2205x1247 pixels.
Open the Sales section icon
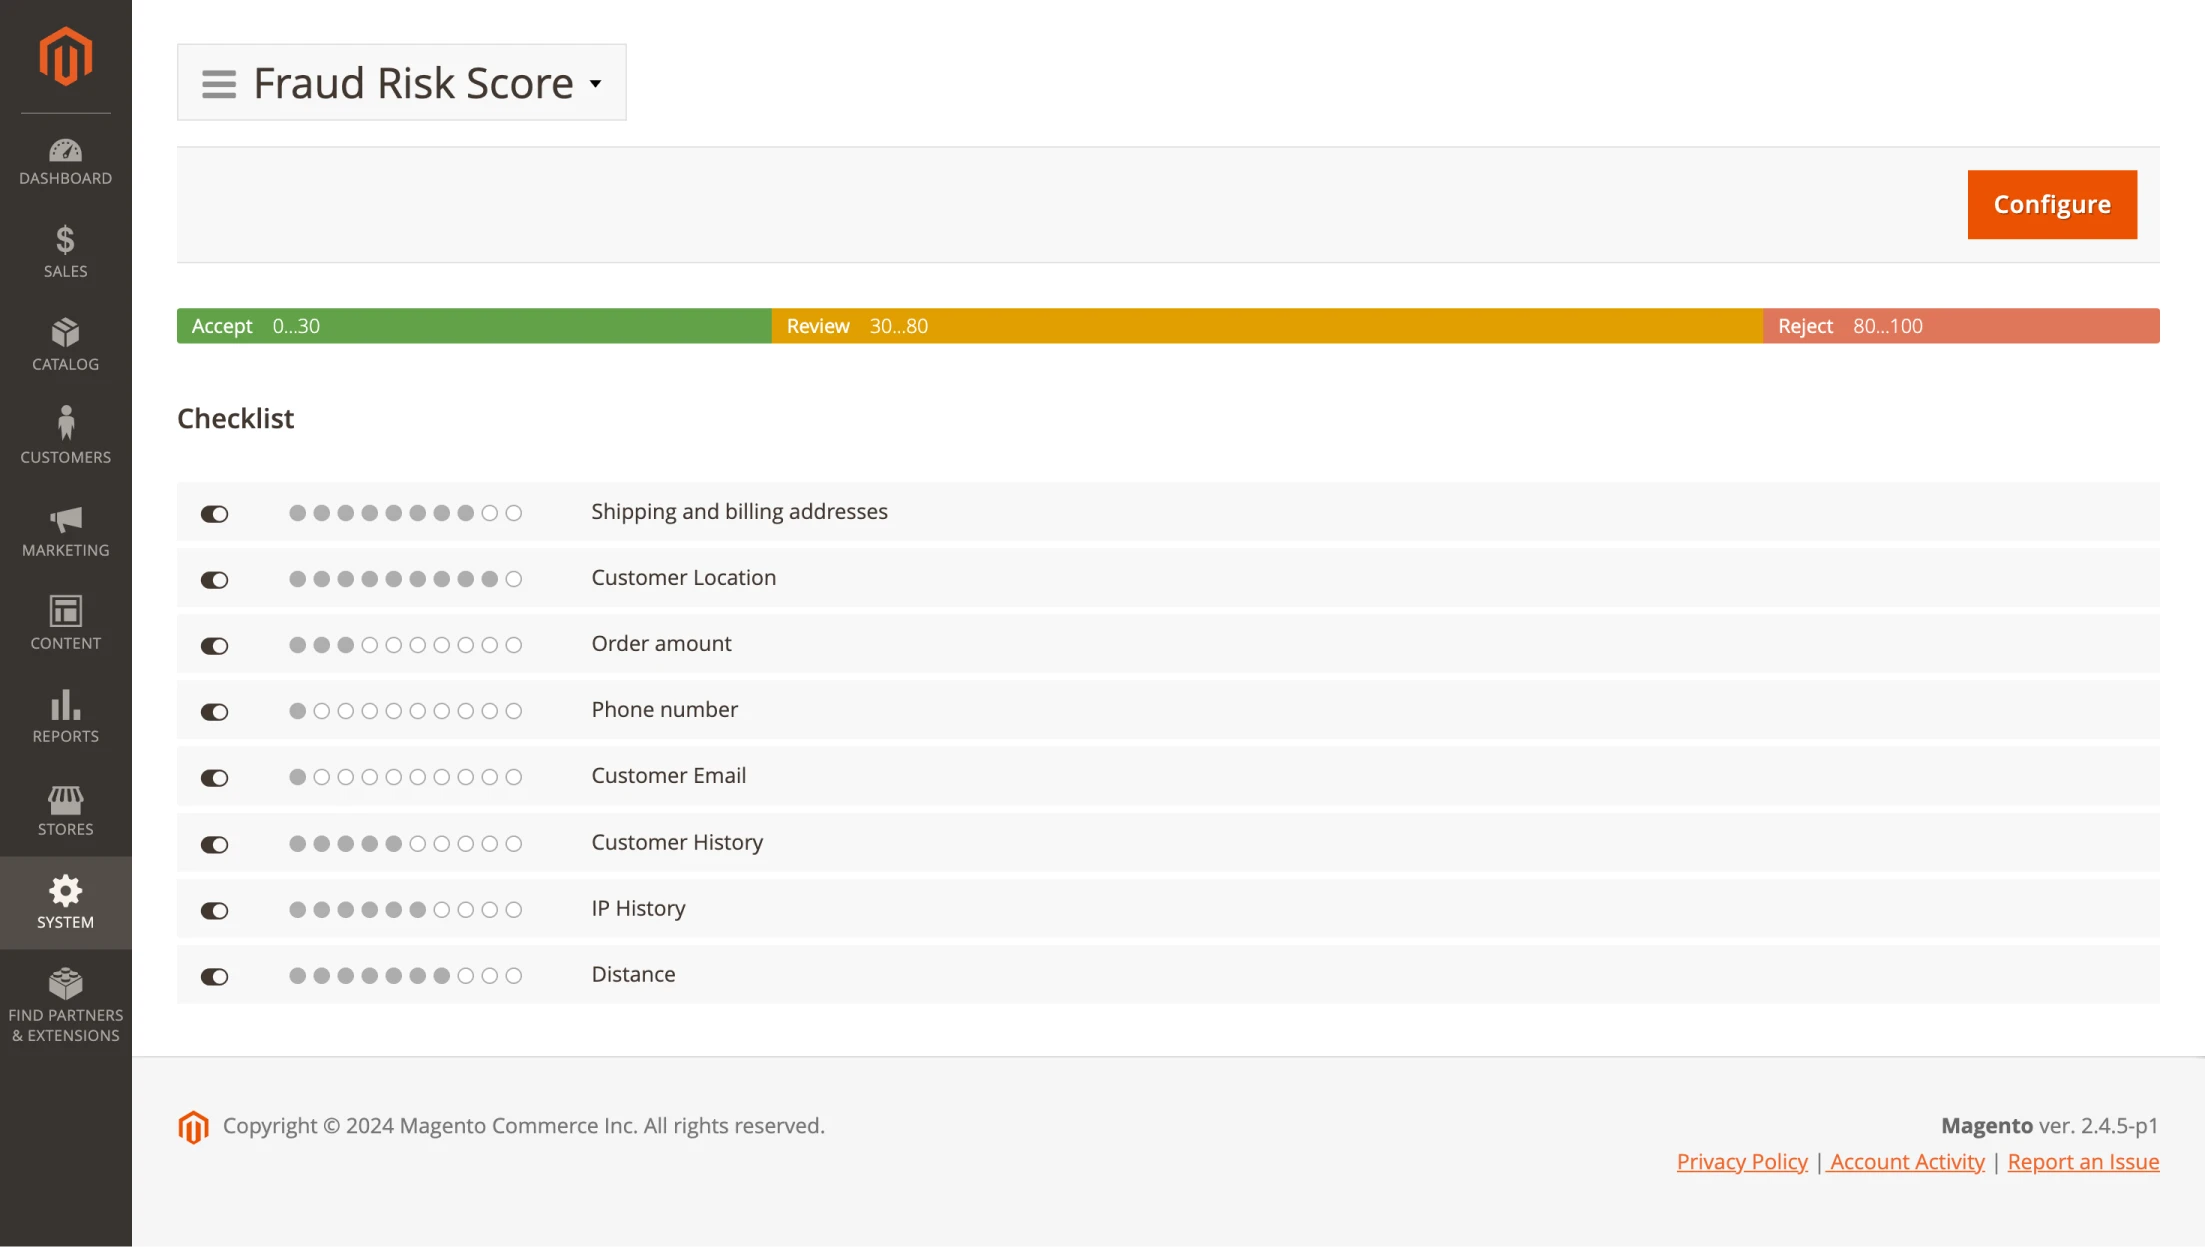tap(65, 242)
